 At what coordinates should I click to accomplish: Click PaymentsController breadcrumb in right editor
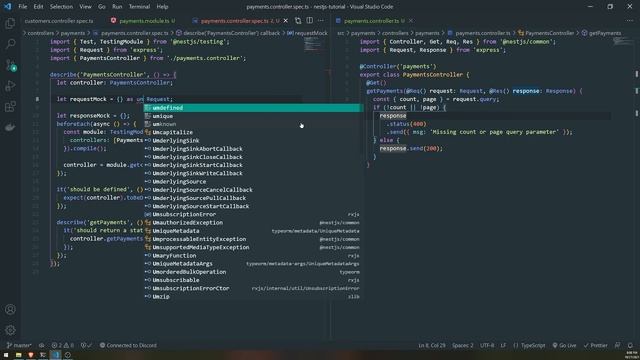(546, 33)
